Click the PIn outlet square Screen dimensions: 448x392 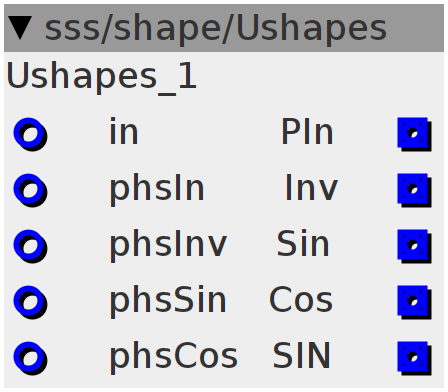(x=414, y=134)
